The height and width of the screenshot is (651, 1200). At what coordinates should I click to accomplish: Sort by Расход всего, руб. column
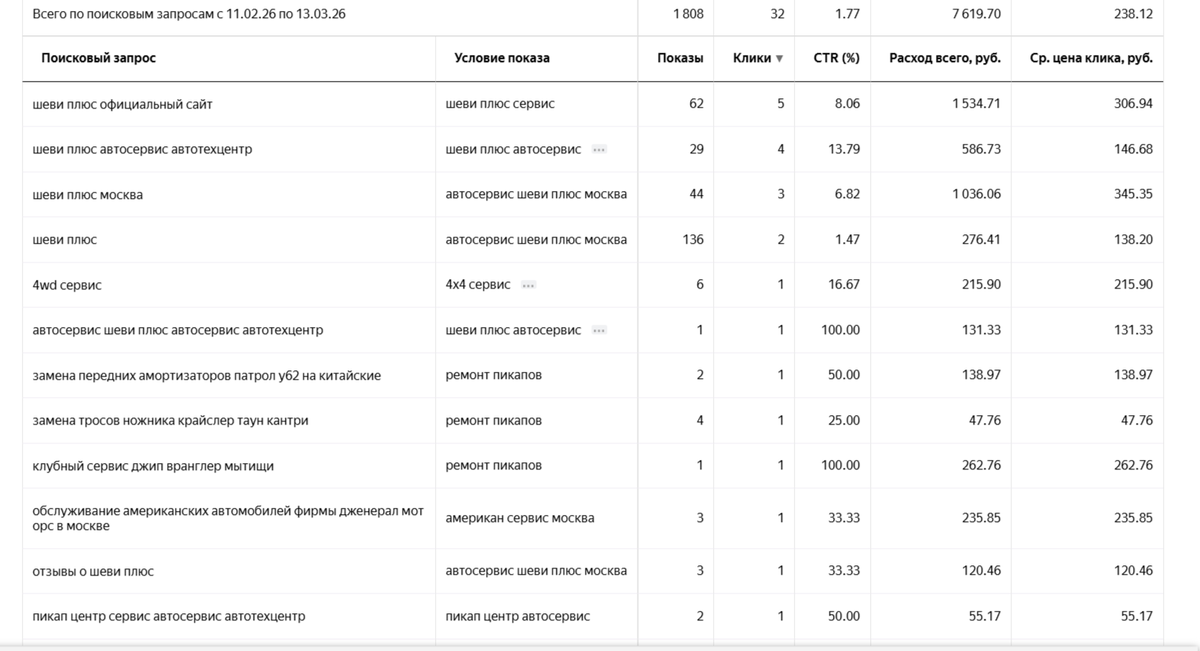(x=945, y=58)
